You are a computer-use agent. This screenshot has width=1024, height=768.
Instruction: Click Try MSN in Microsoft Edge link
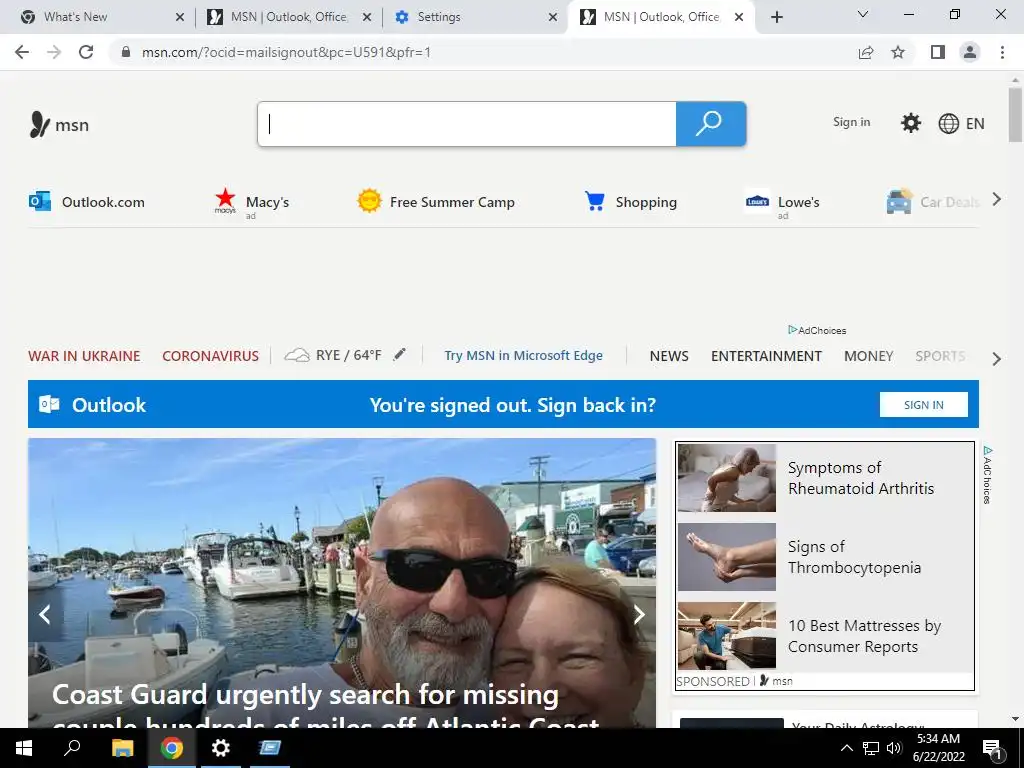524,355
